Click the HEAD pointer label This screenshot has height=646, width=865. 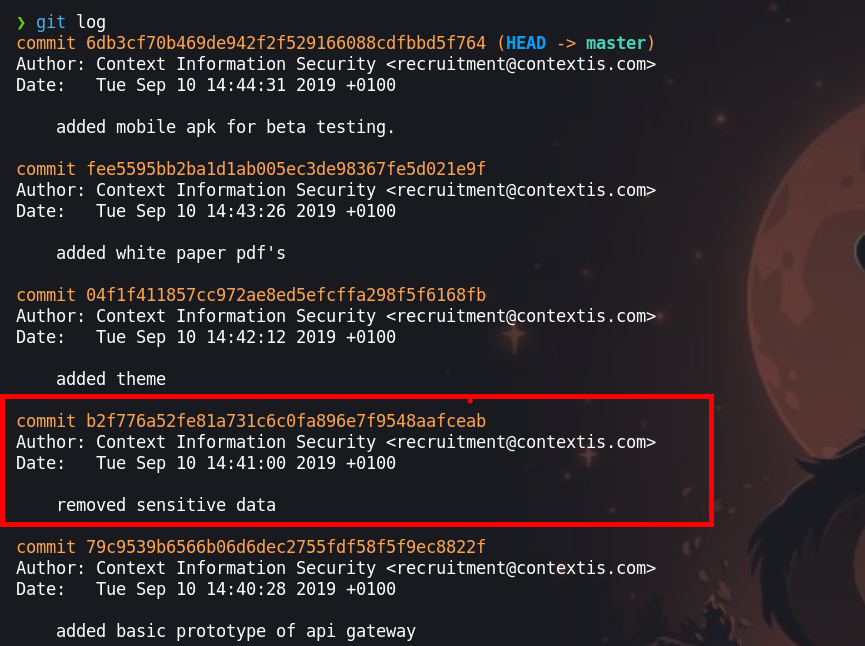point(526,43)
